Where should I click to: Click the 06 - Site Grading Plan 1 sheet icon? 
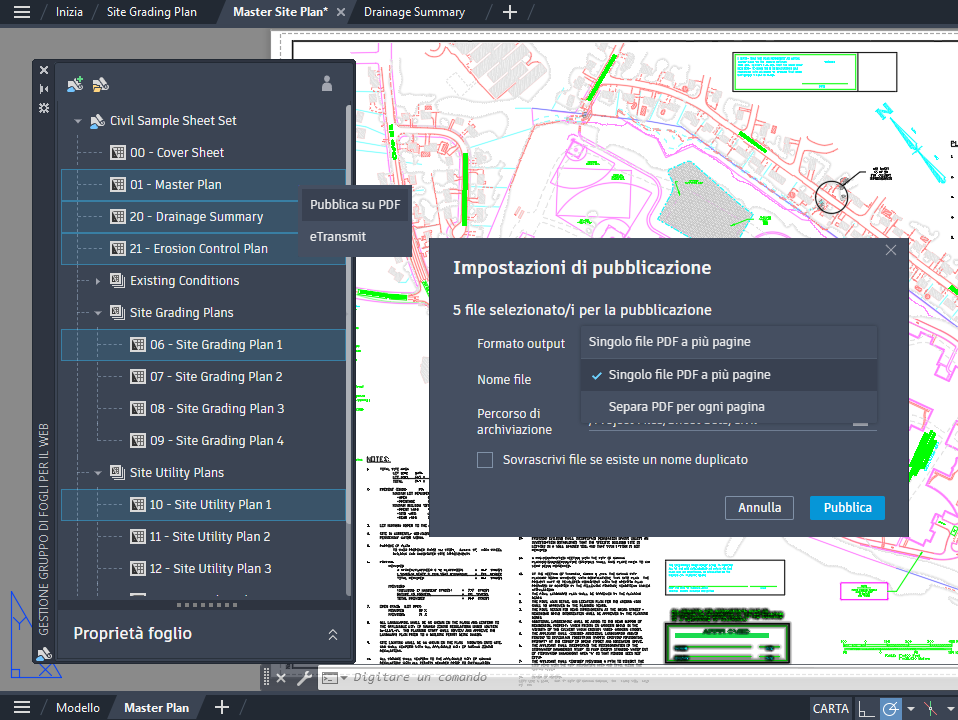pyautogui.click(x=138, y=345)
